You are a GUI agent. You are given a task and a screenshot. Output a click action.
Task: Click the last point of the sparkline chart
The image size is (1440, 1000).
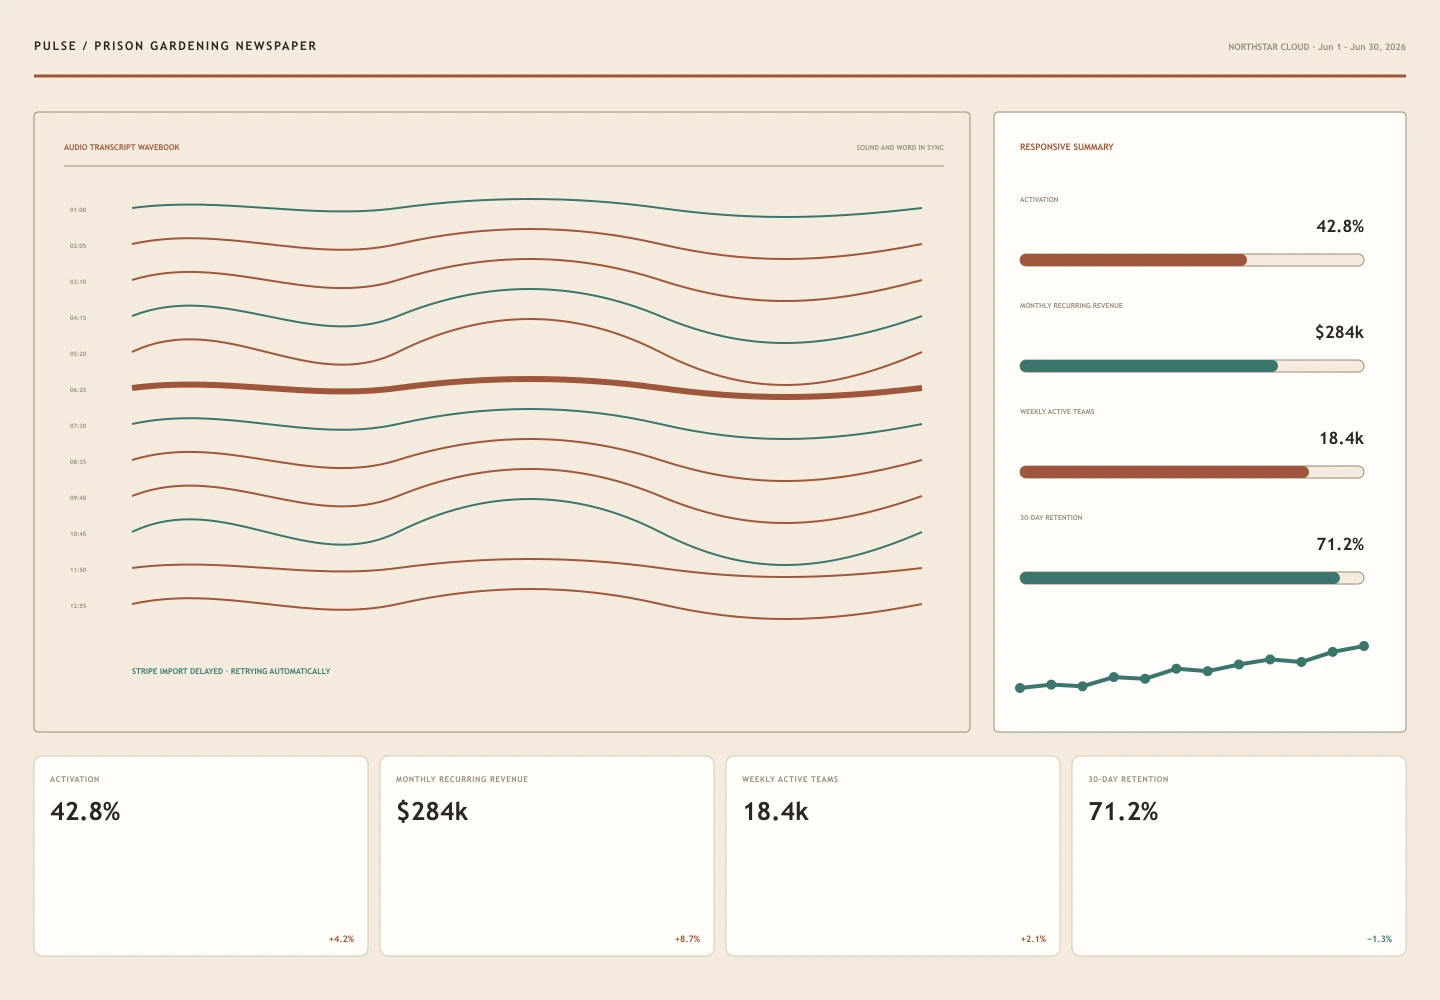(1364, 646)
